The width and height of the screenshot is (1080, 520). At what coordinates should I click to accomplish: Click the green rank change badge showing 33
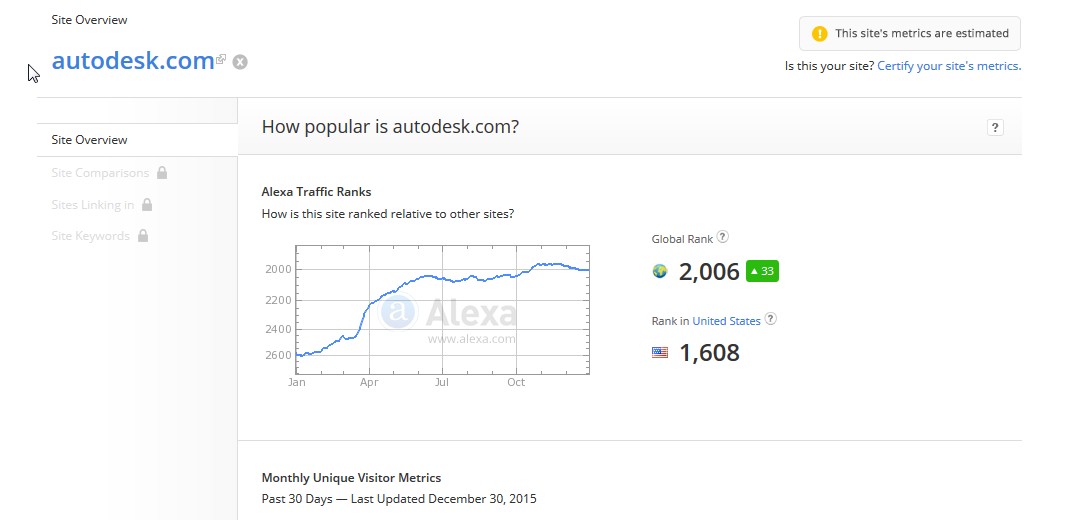pyautogui.click(x=762, y=271)
